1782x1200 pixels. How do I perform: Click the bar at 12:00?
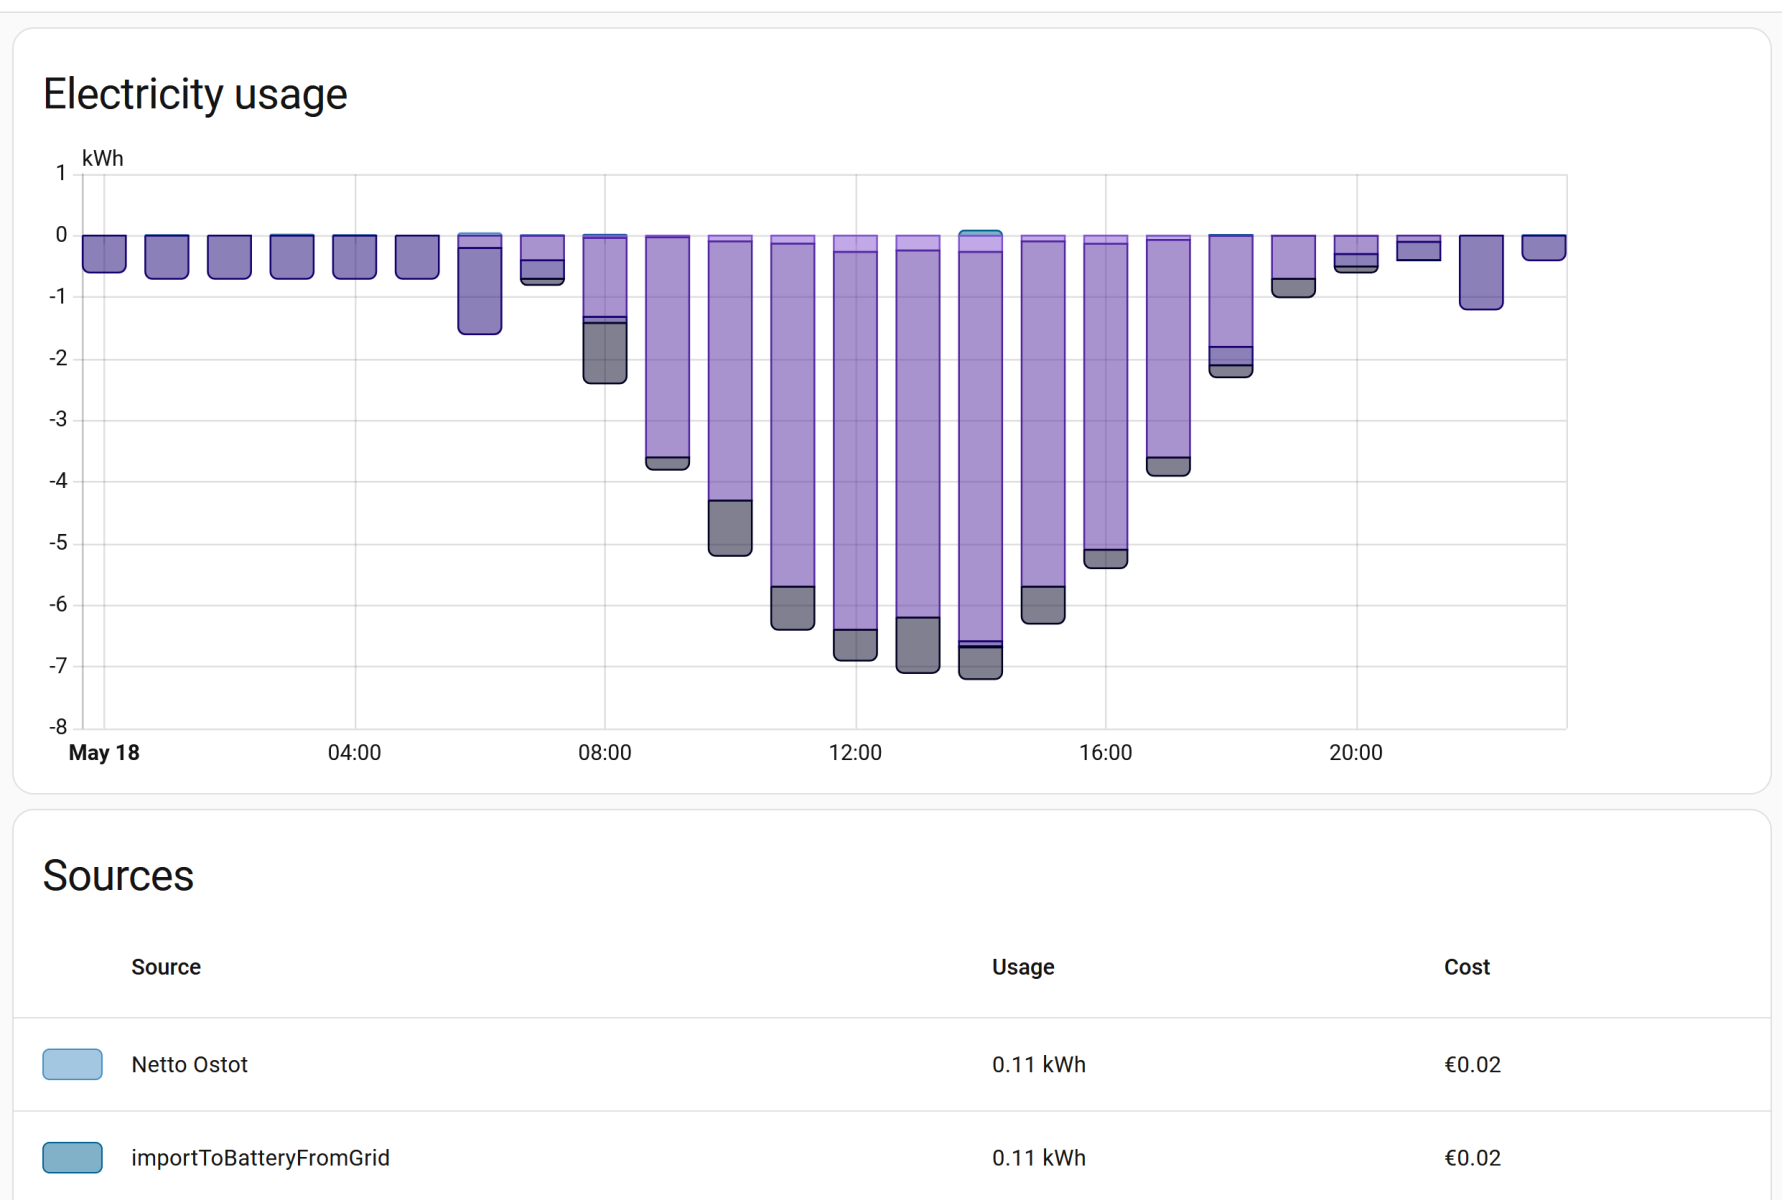pos(855,448)
